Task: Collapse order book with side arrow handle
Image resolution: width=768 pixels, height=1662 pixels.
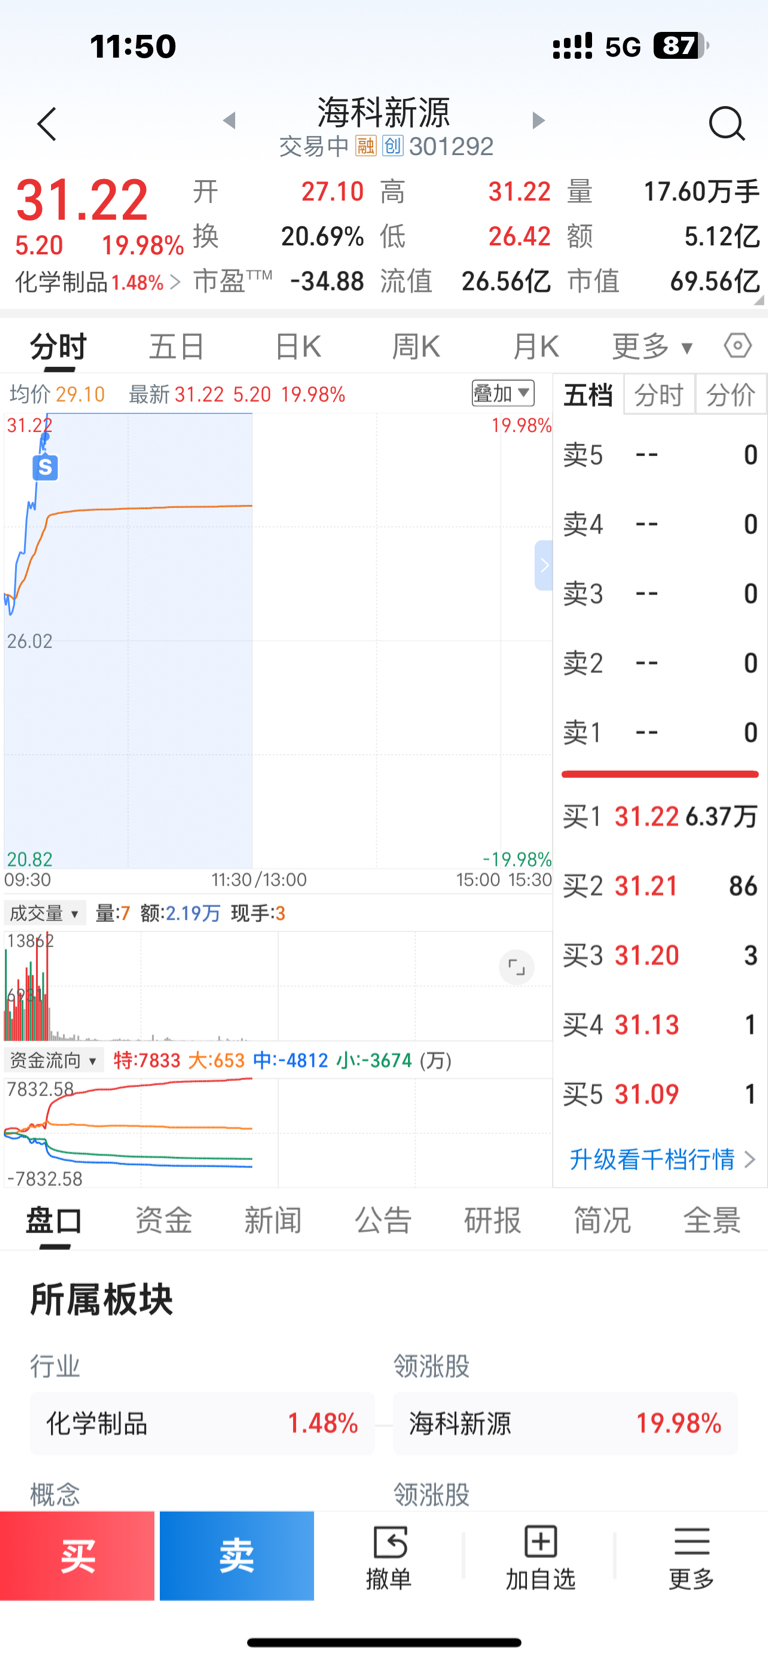Action: pos(544,565)
